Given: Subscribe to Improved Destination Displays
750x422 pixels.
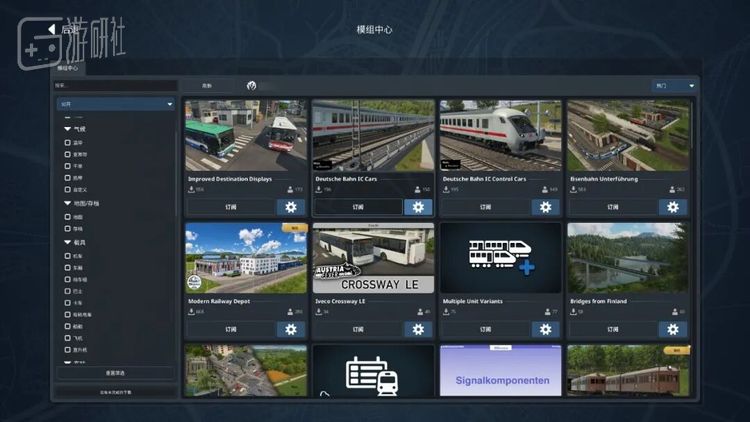Looking at the screenshot, I should pos(231,207).
